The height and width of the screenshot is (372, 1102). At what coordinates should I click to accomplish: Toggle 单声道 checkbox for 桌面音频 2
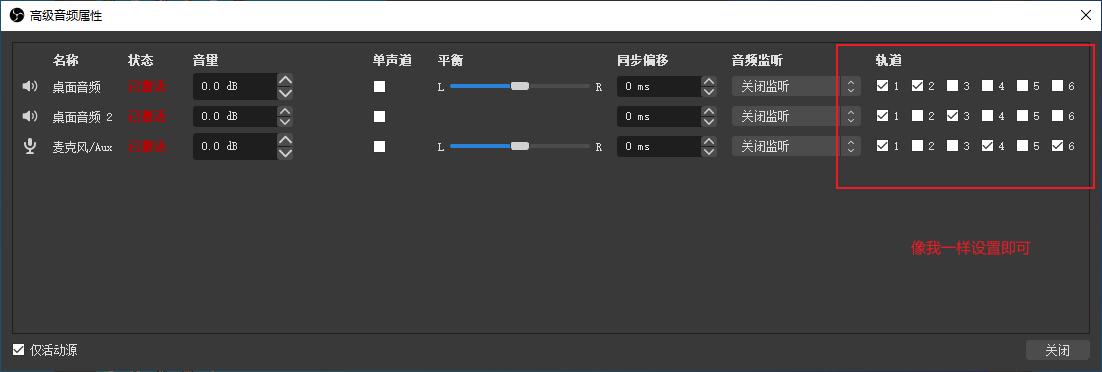pos(380,117)
